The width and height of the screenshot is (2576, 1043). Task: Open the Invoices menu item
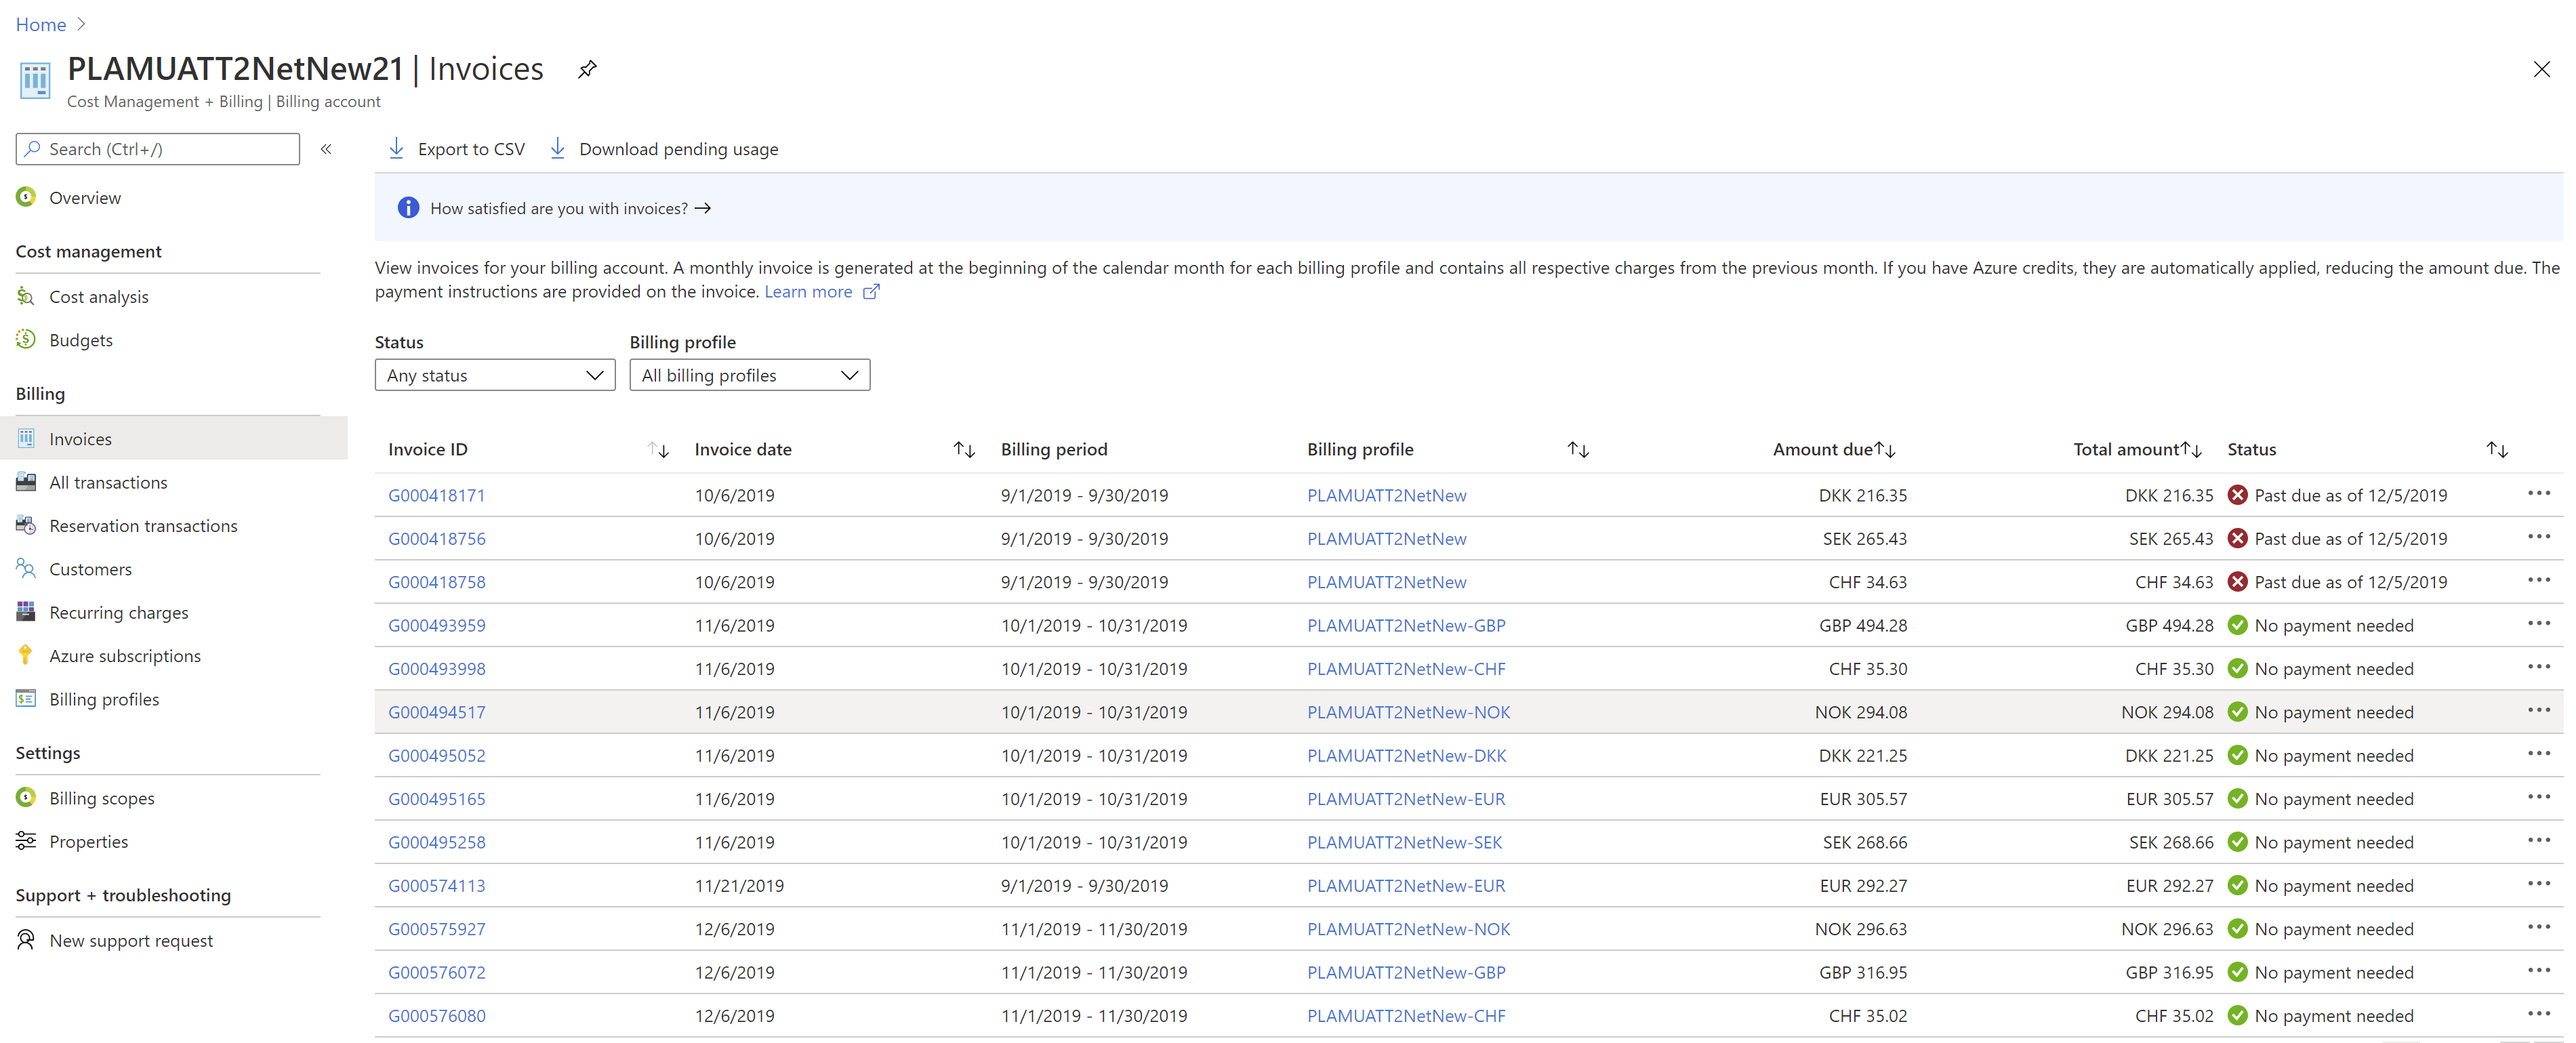point(174,438)
